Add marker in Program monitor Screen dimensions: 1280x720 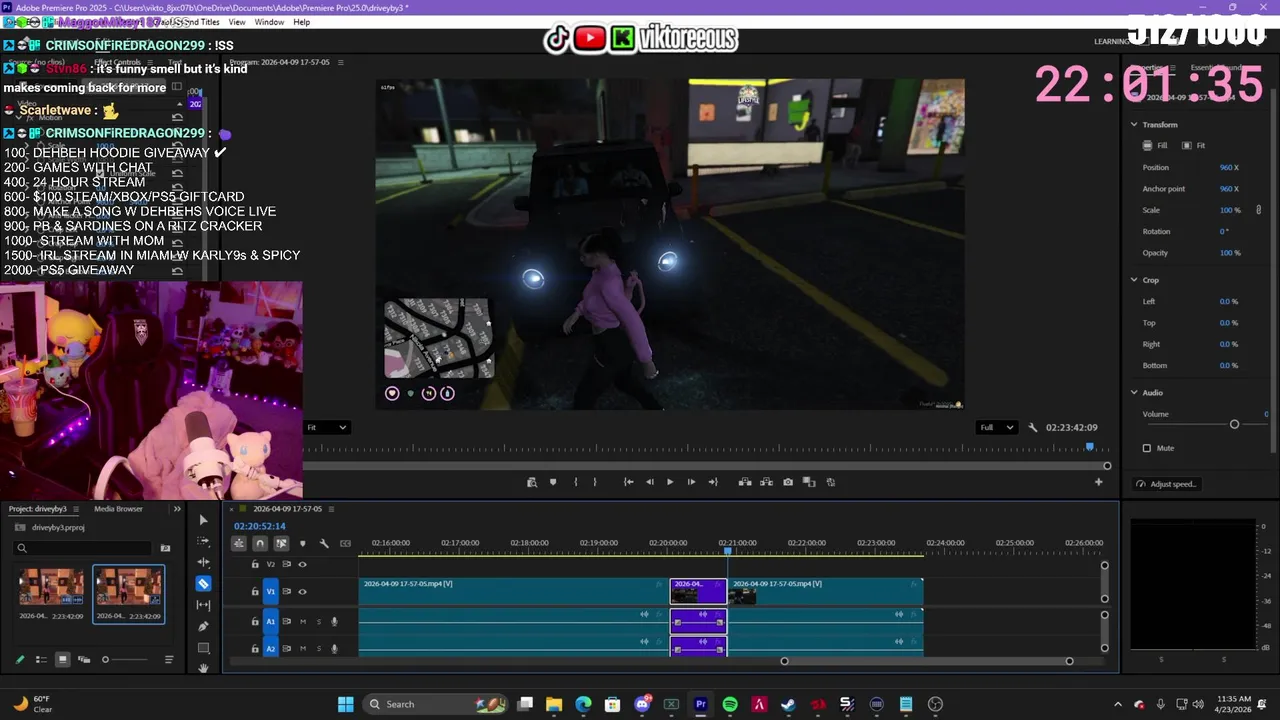553,482
